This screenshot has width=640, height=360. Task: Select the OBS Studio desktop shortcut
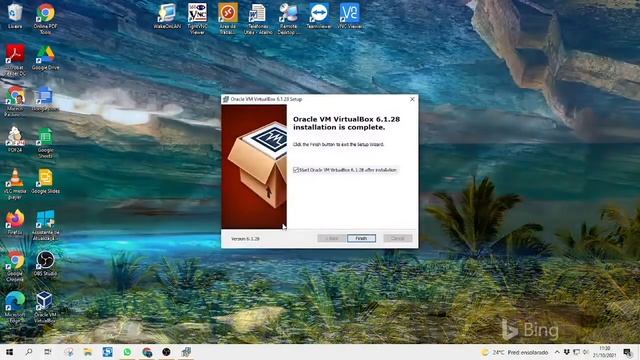pyautogui.click(x=45, y=264)
